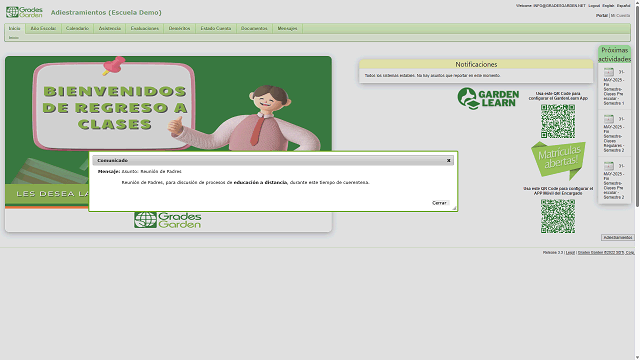Viewport: 640px width, 360px height.
Task: Open the Legal link in the footer
Action: pos(570,253)
